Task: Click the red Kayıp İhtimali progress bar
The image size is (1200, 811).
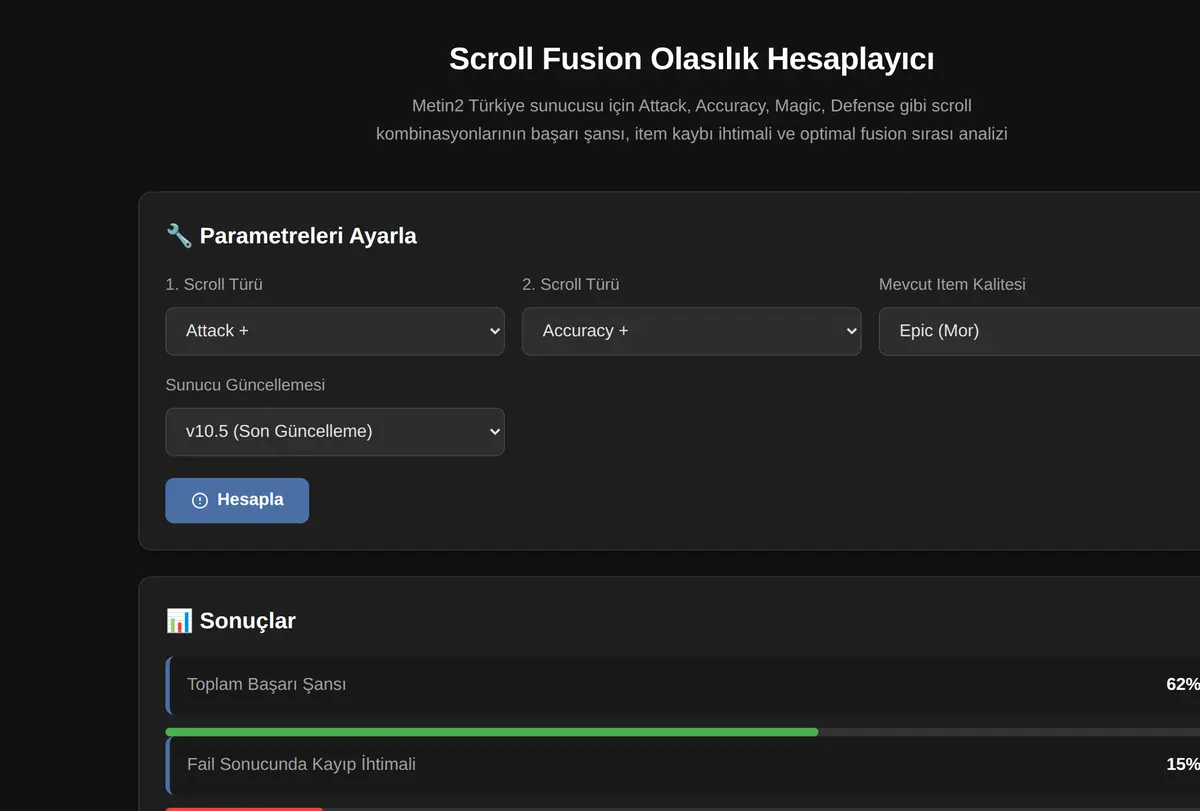Action: point(244,808)
